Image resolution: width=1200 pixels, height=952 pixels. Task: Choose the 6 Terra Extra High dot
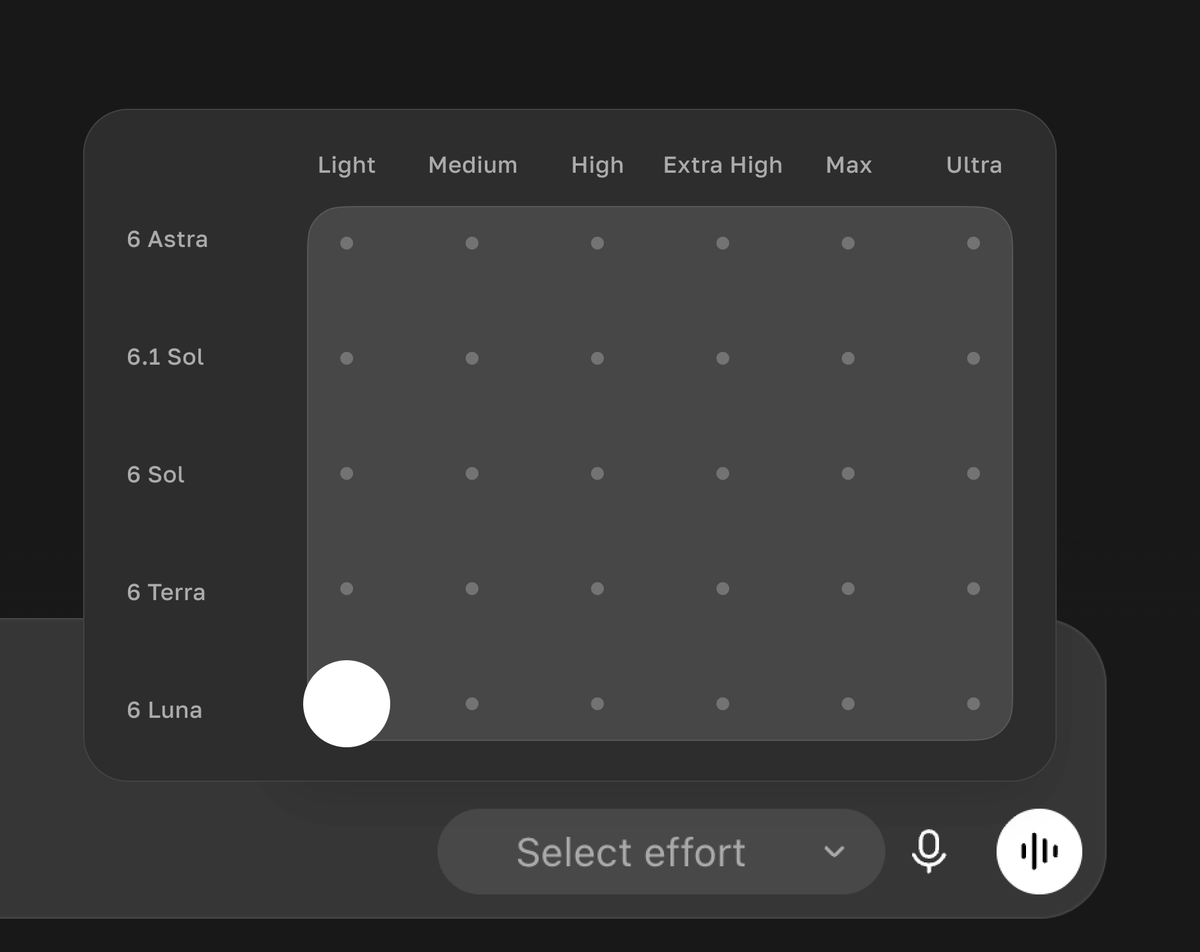click(723, 588)
